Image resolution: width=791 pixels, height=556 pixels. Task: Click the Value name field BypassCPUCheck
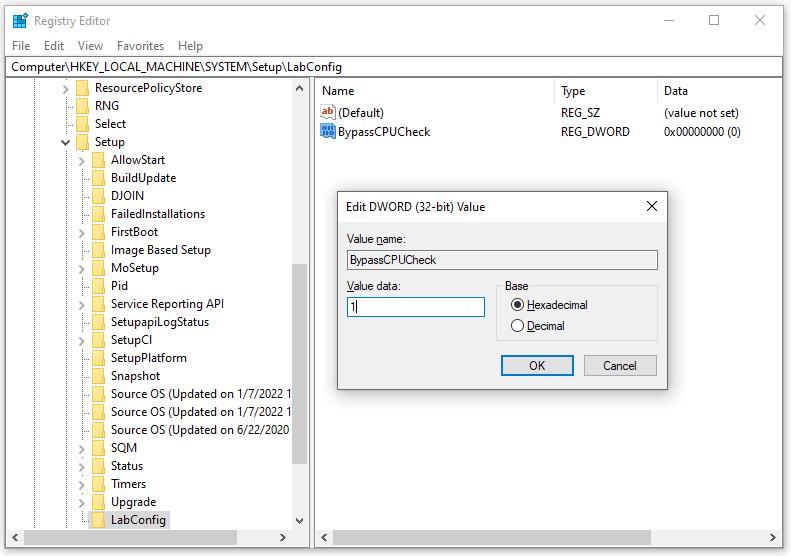(x=502, y=260)
